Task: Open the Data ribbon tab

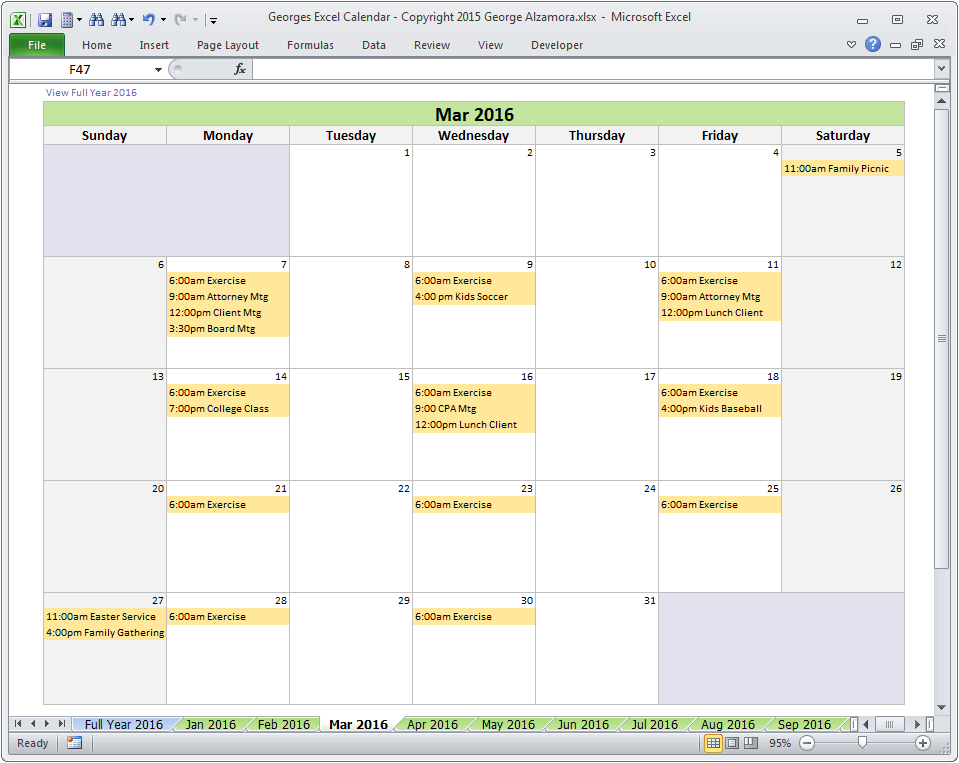Action: (373, 45)
